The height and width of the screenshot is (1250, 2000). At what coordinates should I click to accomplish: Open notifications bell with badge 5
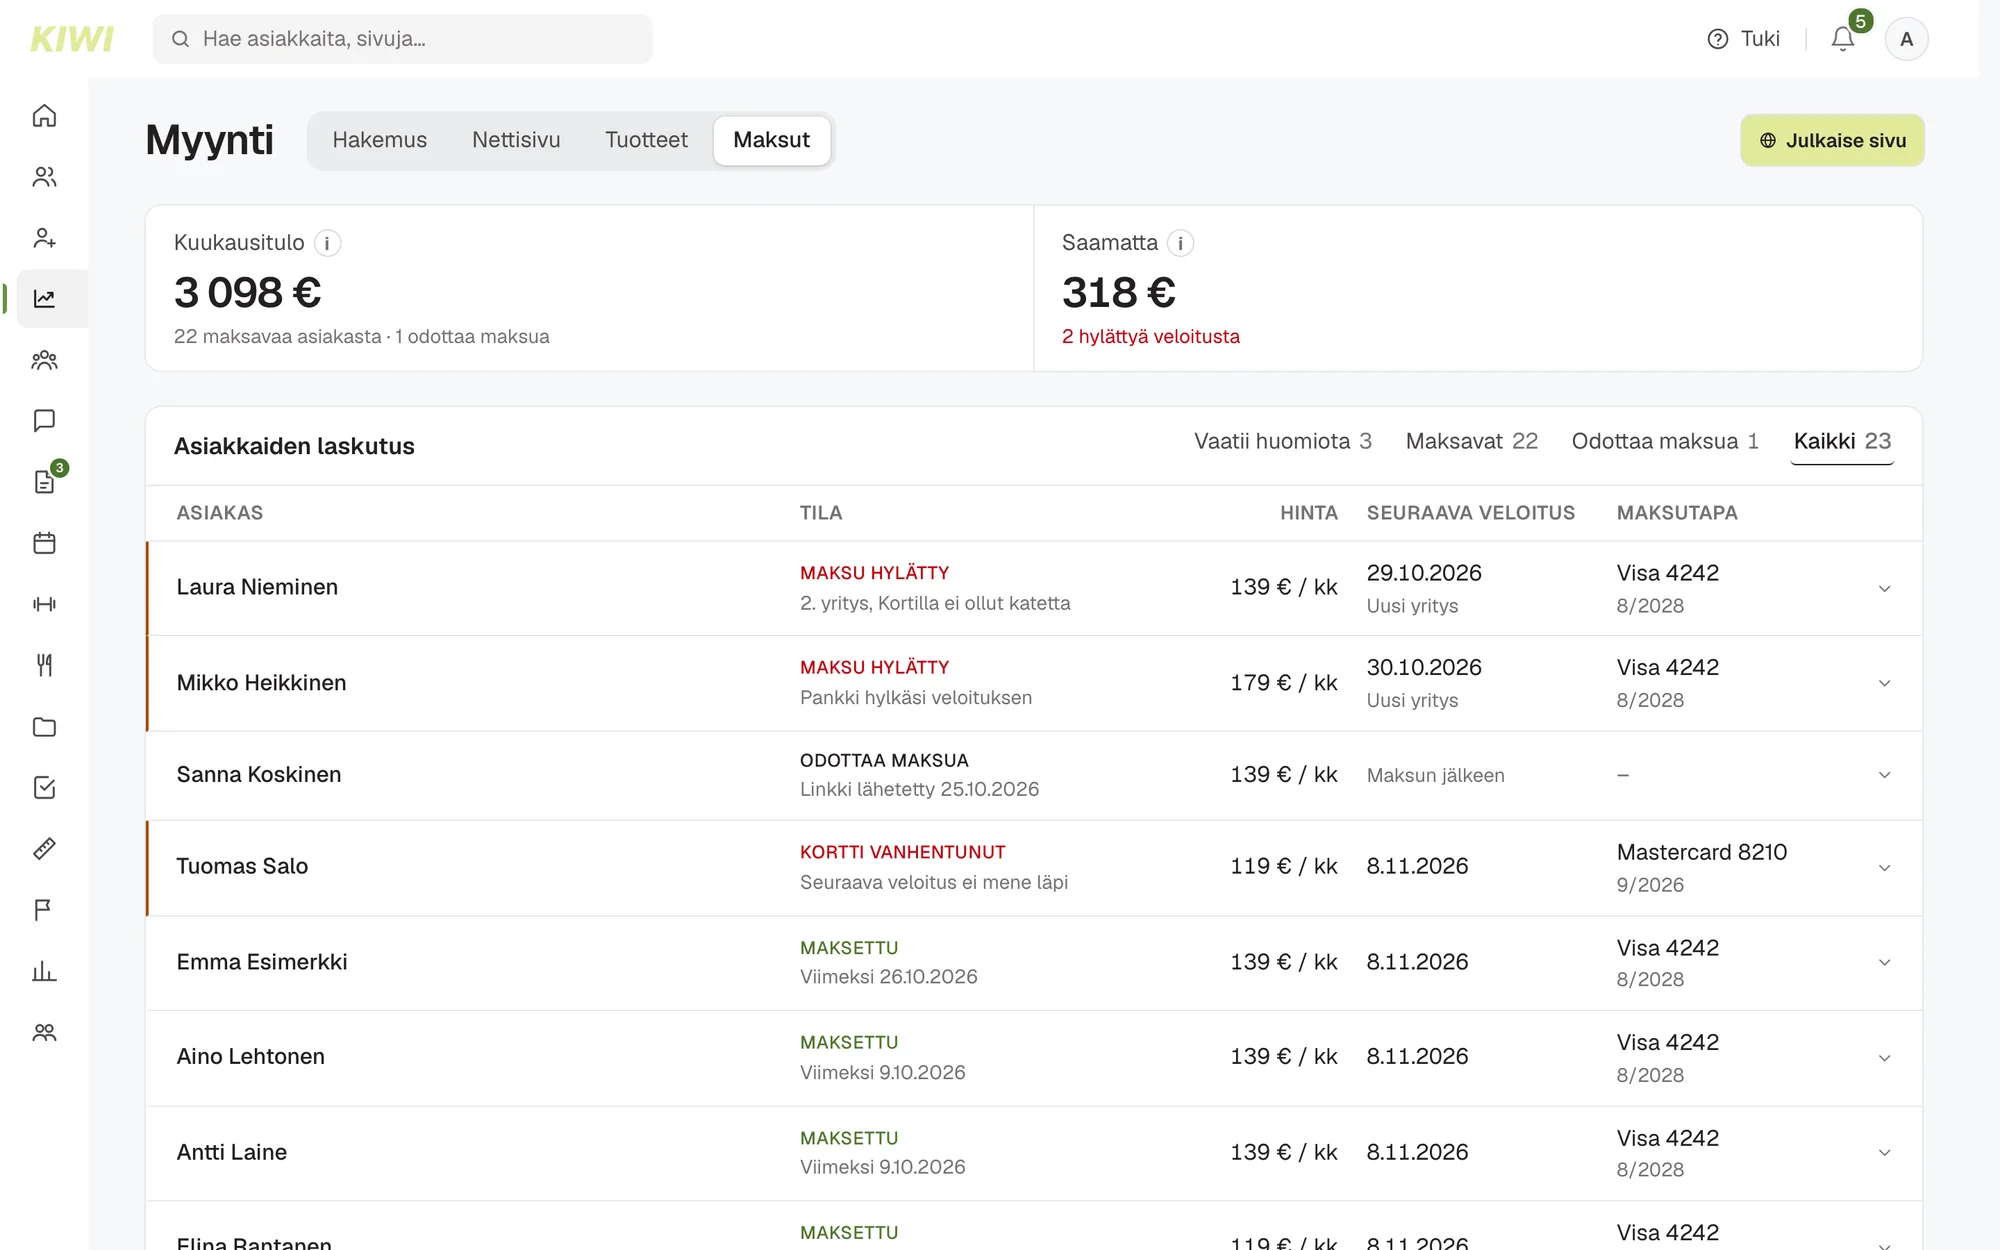click(x=1843, y=39)
